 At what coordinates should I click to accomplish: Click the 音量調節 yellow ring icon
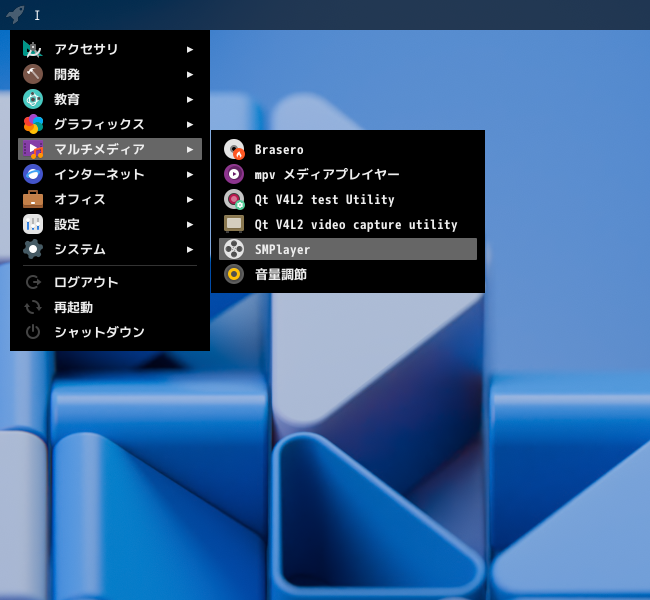click(x=234, y=274)
